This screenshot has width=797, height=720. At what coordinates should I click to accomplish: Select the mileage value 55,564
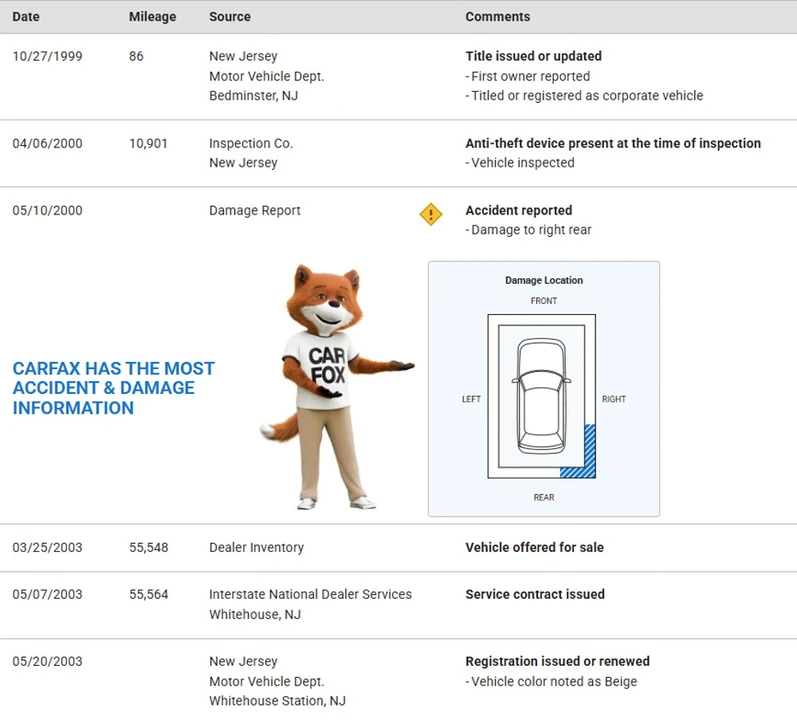coord(148,594)
